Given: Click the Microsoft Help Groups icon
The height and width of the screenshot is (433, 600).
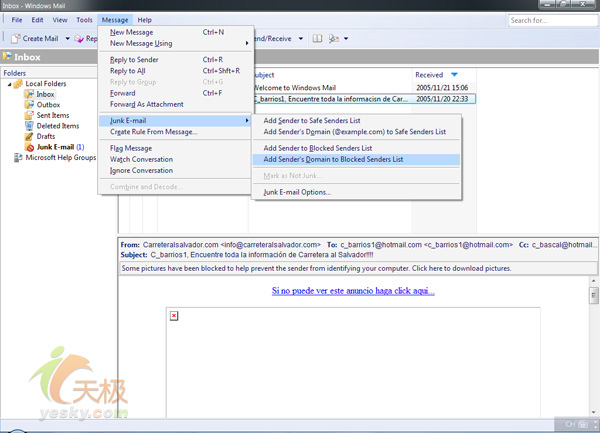Looking at the screenshot, I should [x=18, y=158].
